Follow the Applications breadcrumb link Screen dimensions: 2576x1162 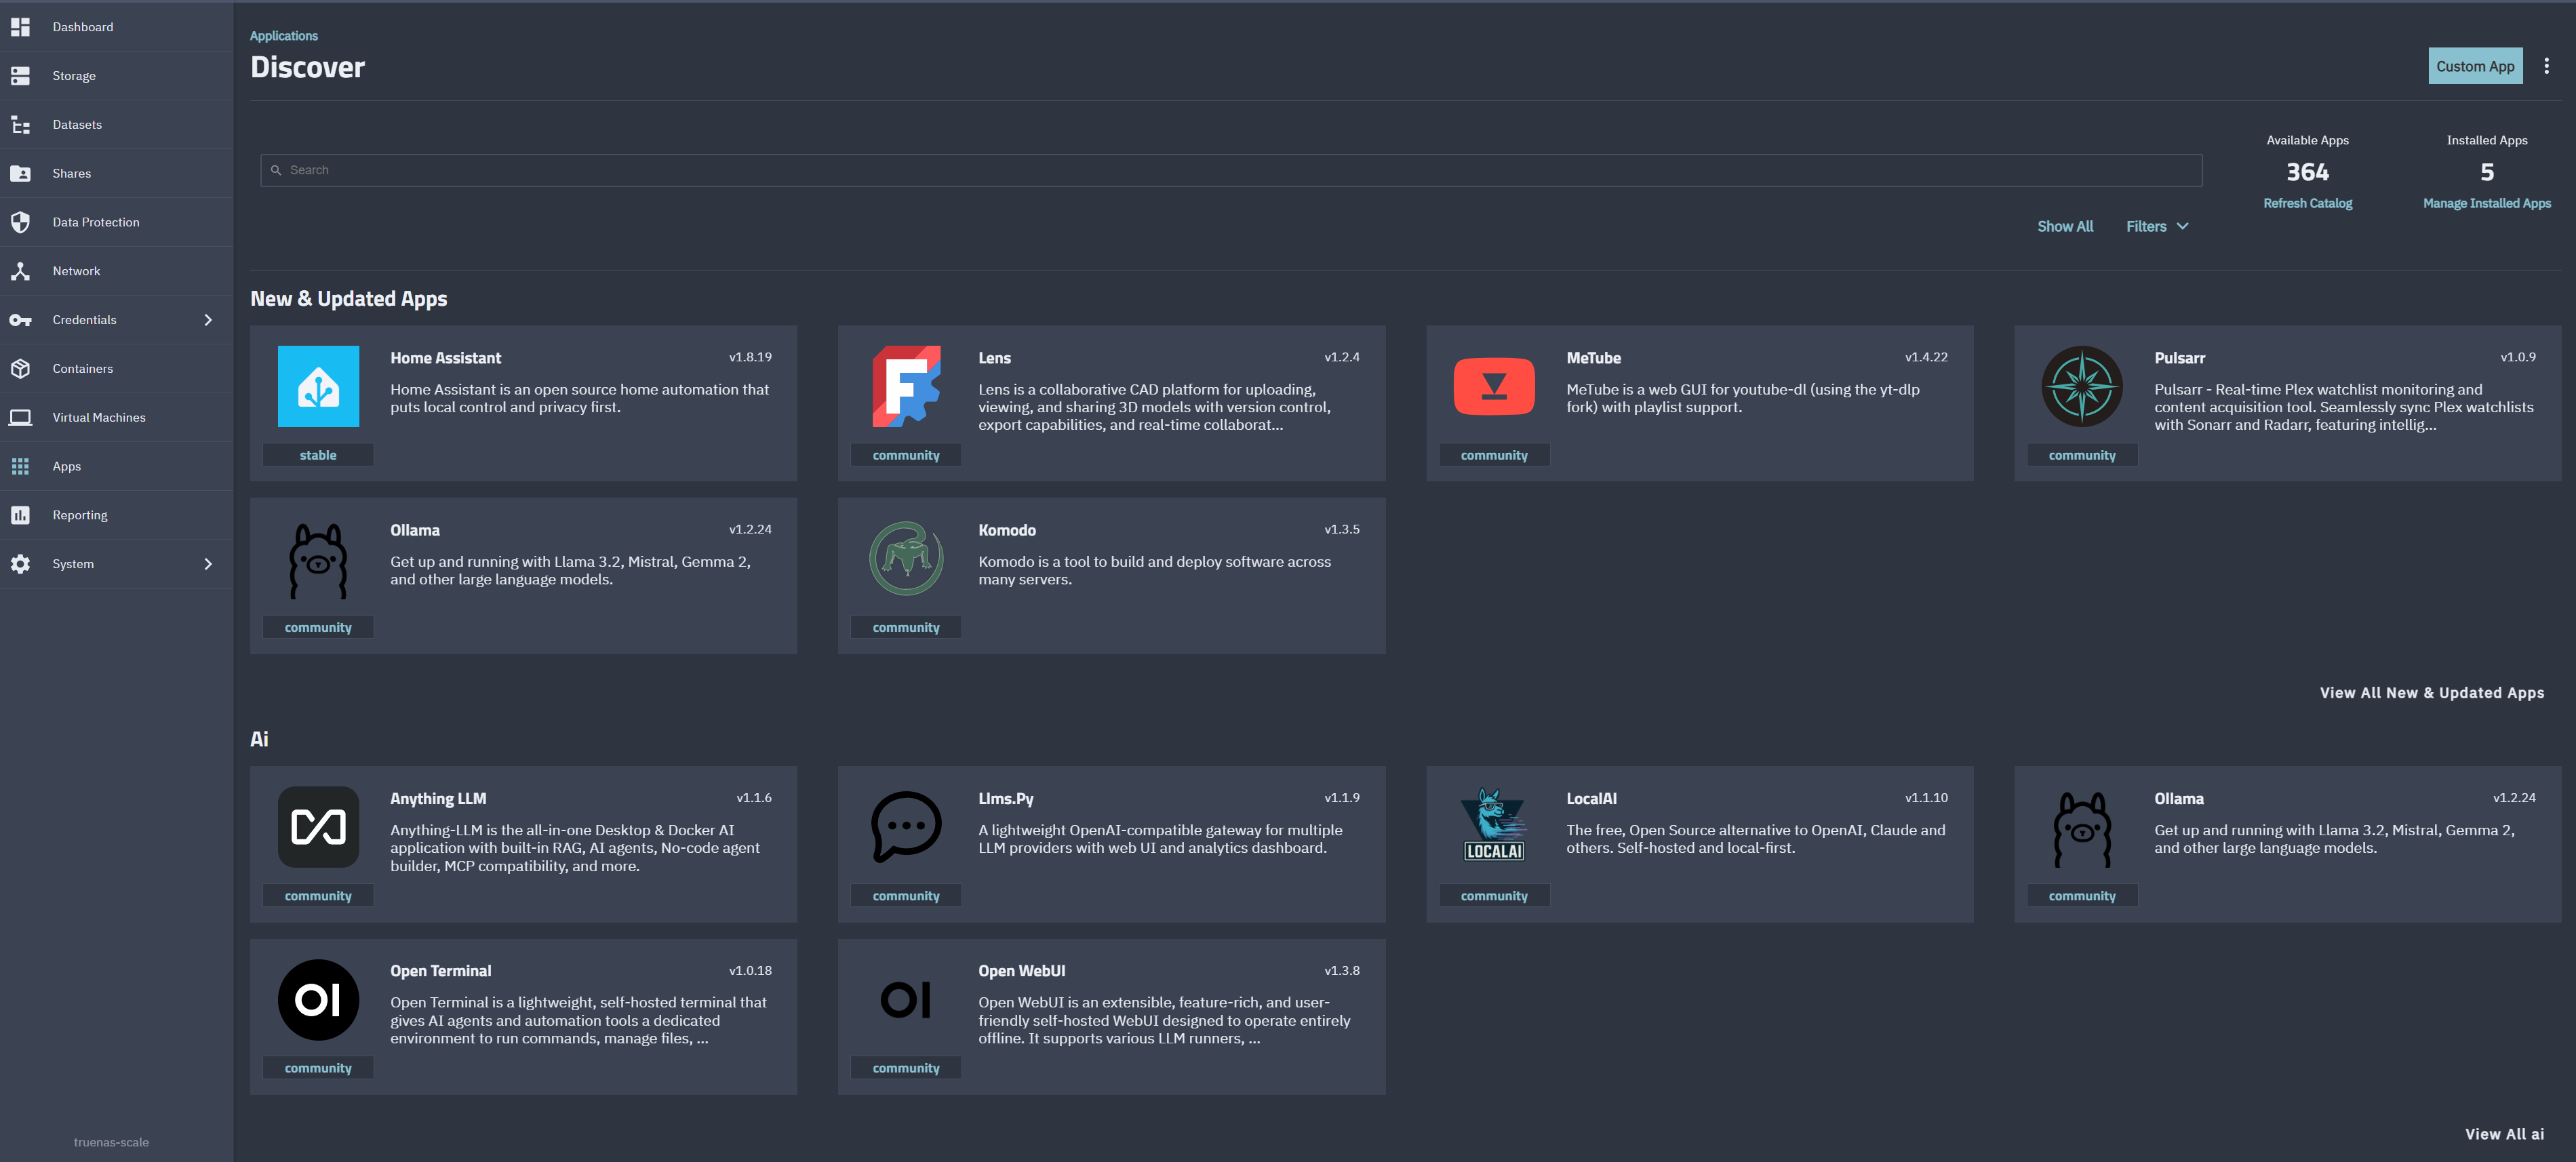[284, 36]
